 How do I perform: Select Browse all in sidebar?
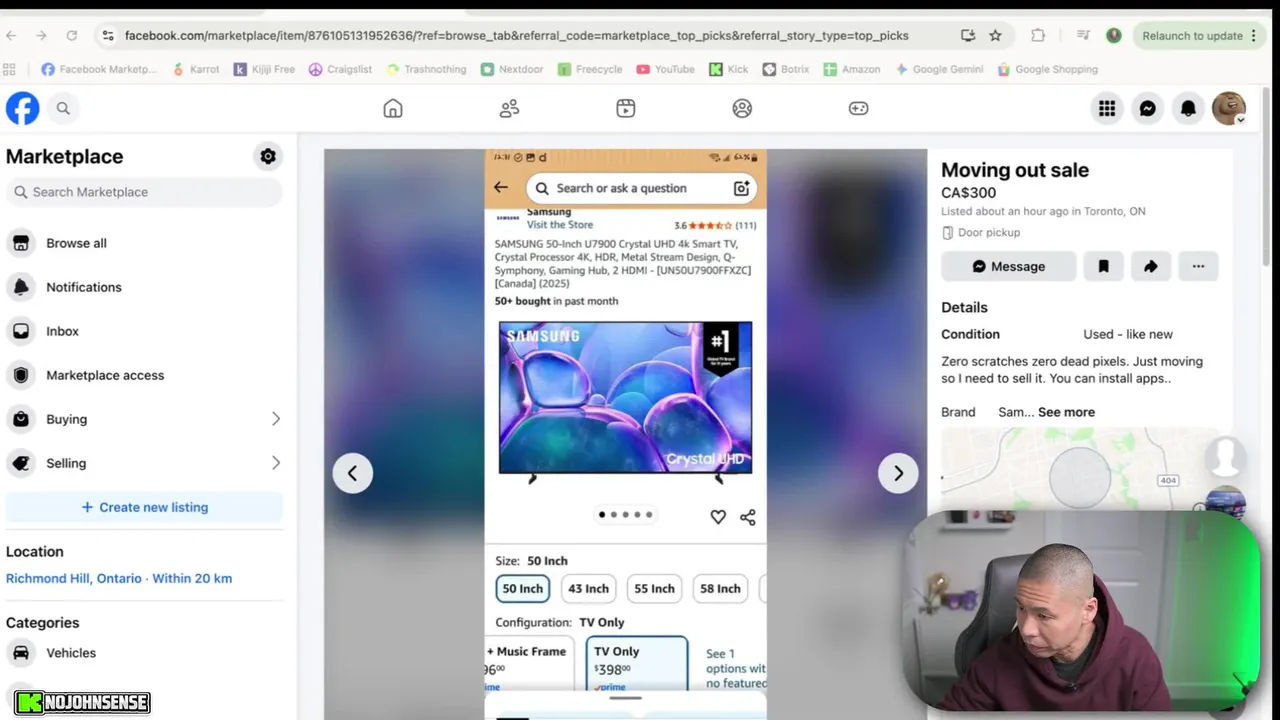pos(145,243)
